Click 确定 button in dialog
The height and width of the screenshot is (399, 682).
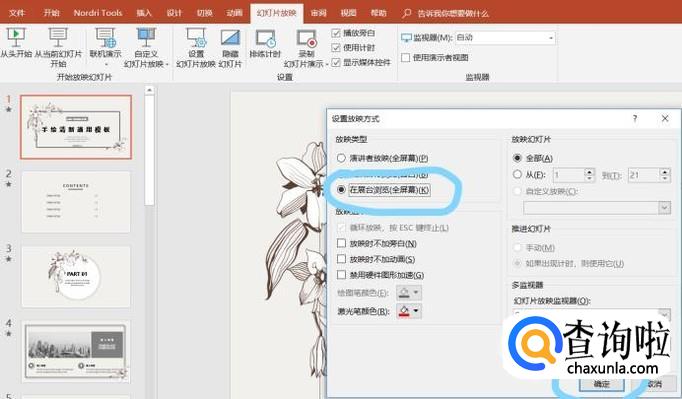coord(602,384)
